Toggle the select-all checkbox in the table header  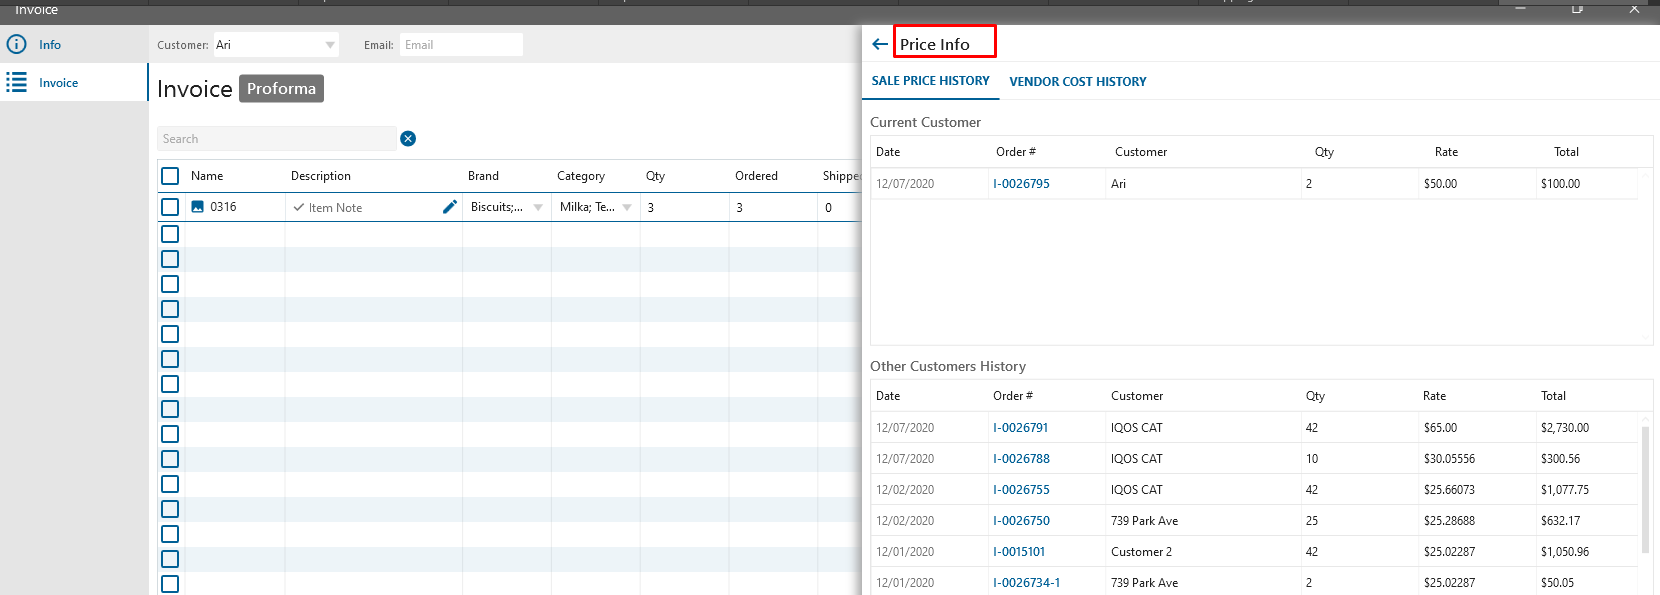tap(170, 176)
